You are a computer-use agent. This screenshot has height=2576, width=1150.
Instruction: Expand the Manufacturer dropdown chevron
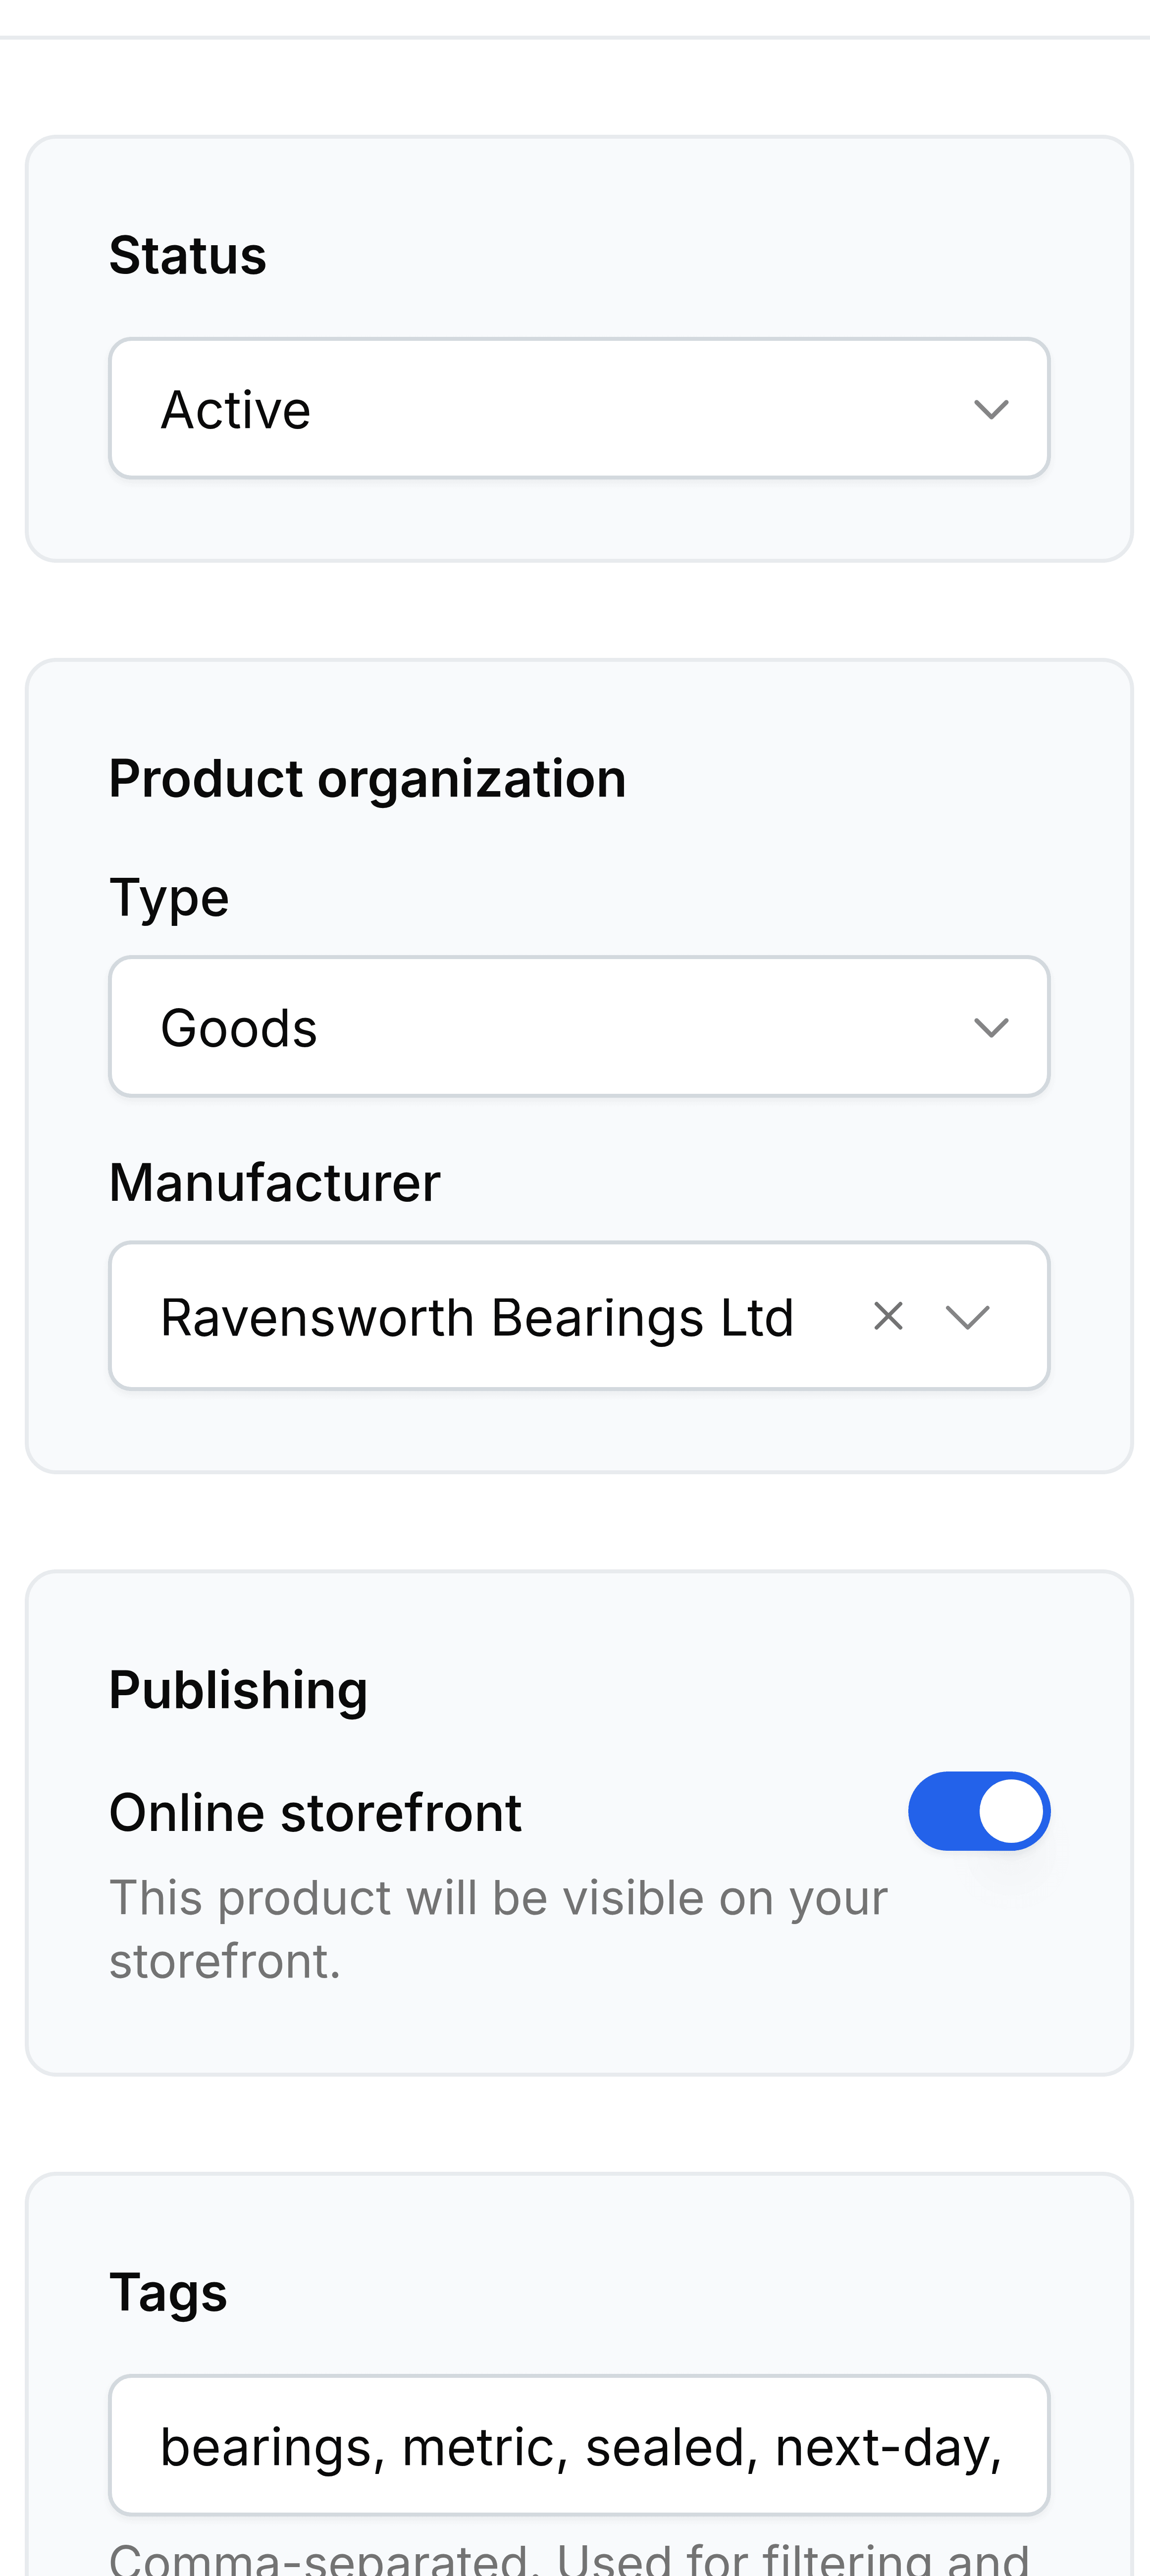click(x=968, y=1316)
